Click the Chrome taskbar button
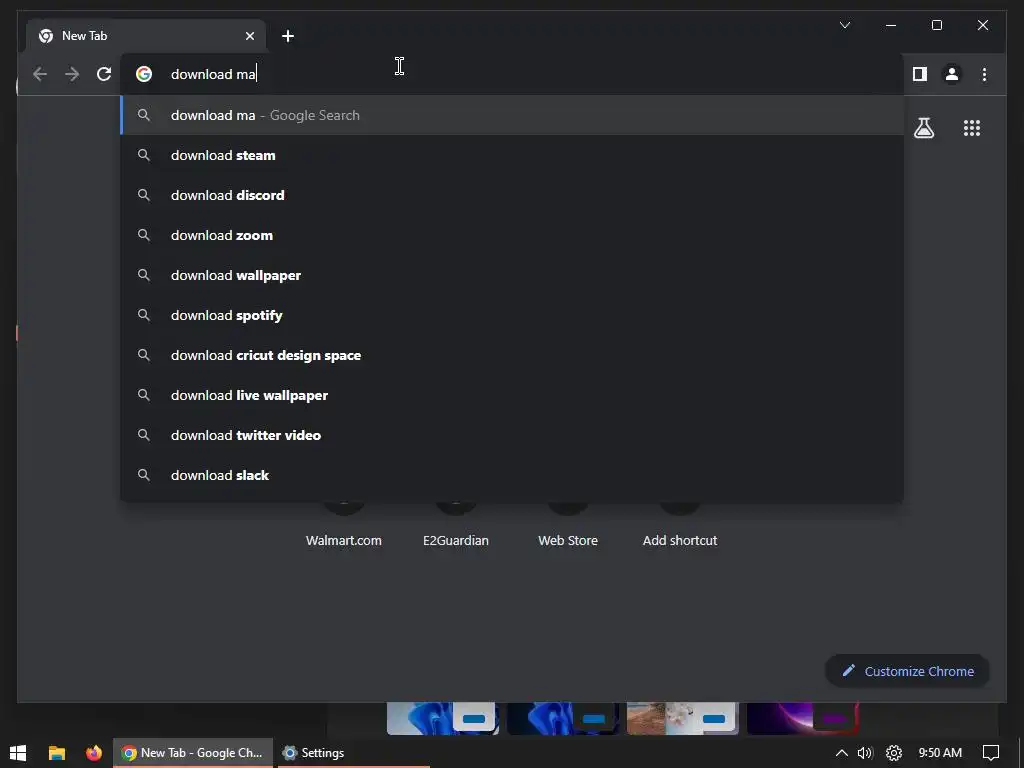1024x768 pixels. [193, 752]
